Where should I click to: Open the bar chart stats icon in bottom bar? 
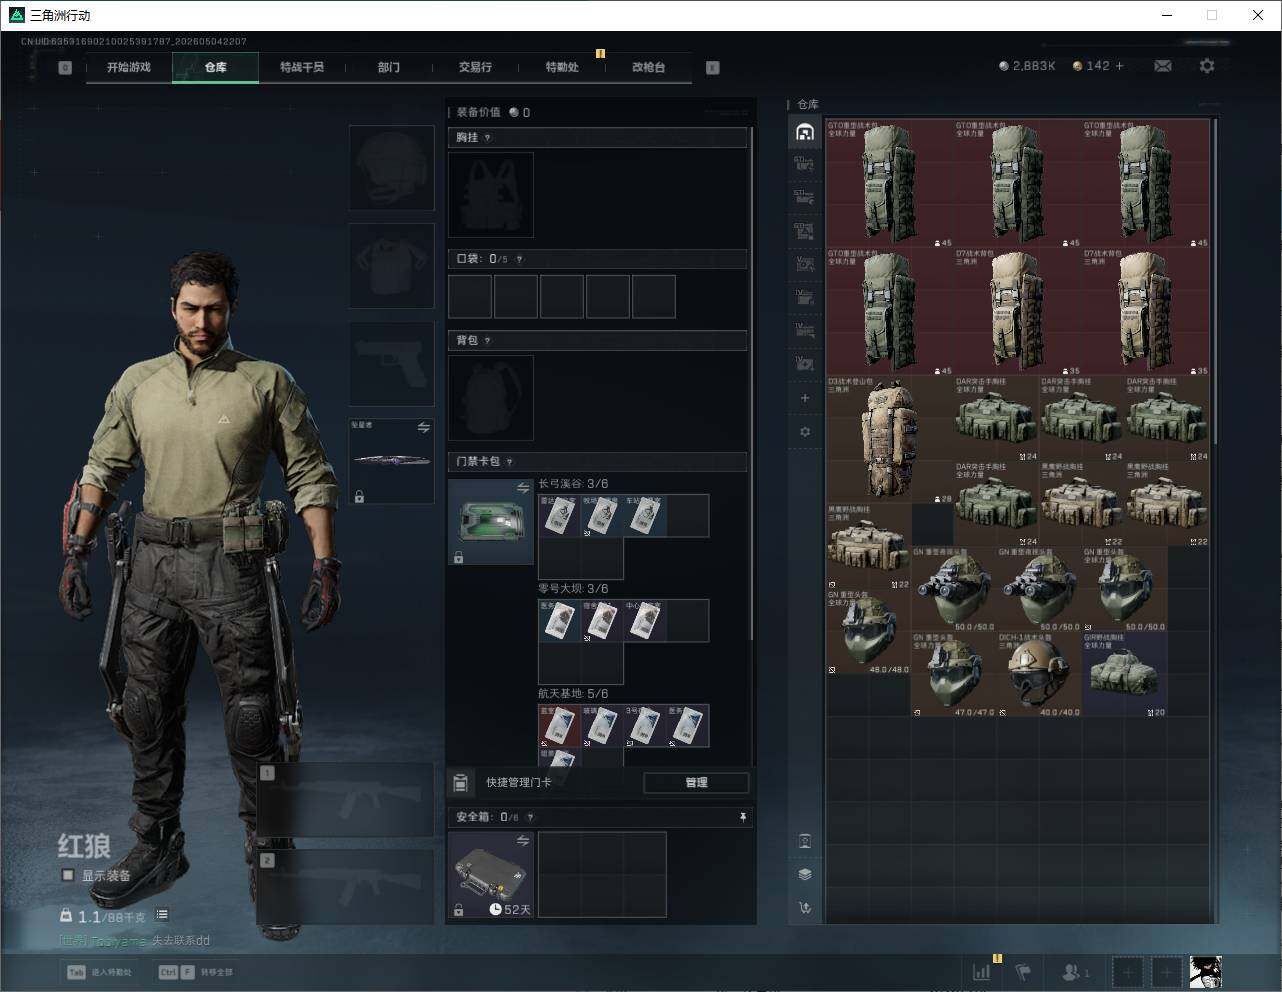(x=982, y=971)
